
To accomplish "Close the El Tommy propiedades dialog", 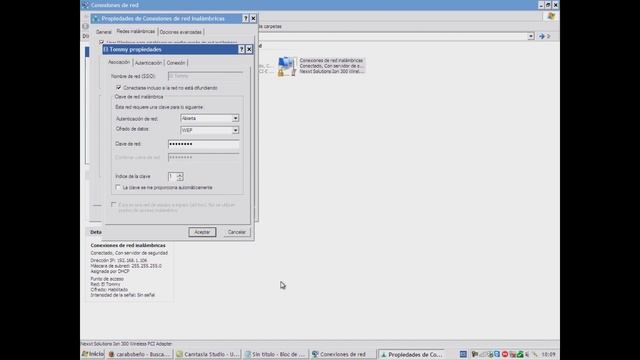I will pyautogui.click(x=249, y=49).
